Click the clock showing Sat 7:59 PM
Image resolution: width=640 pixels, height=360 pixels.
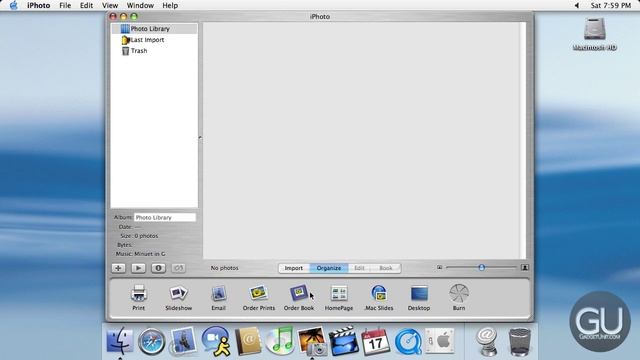coord(611,5)
